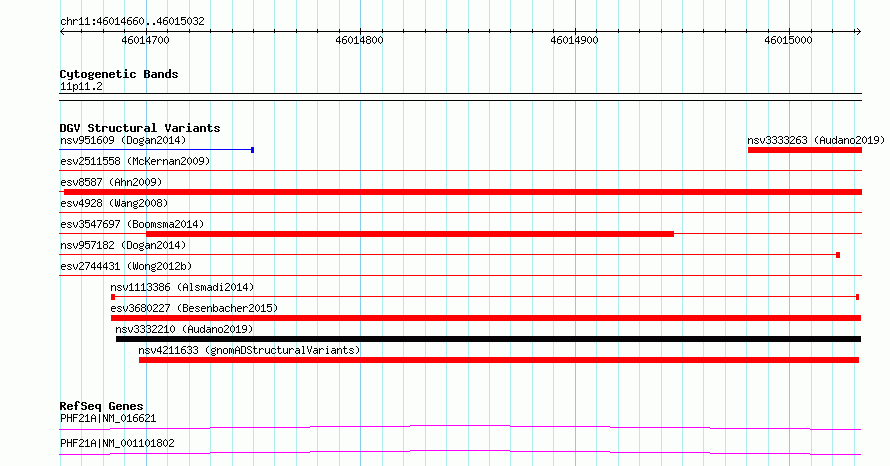Viewport: 890px width, 466px height.
Task: Open PHF21A|NM_001101802 gene label
Action: coord(117,443)
